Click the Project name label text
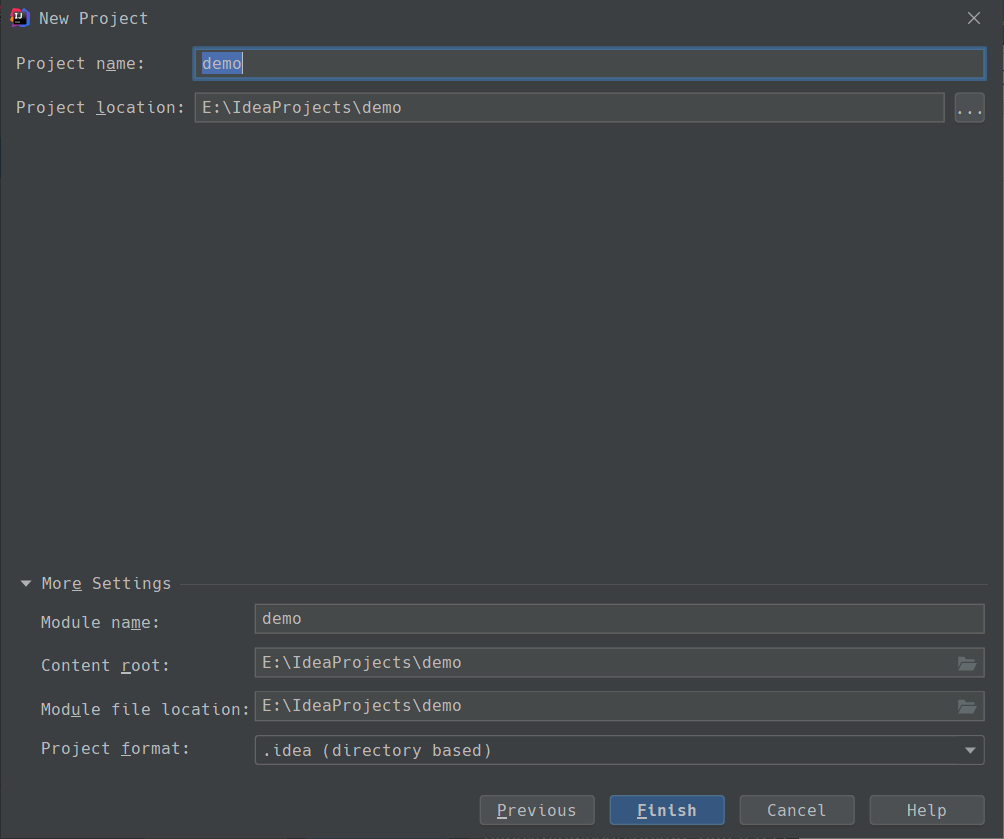 tap(80, 64)
